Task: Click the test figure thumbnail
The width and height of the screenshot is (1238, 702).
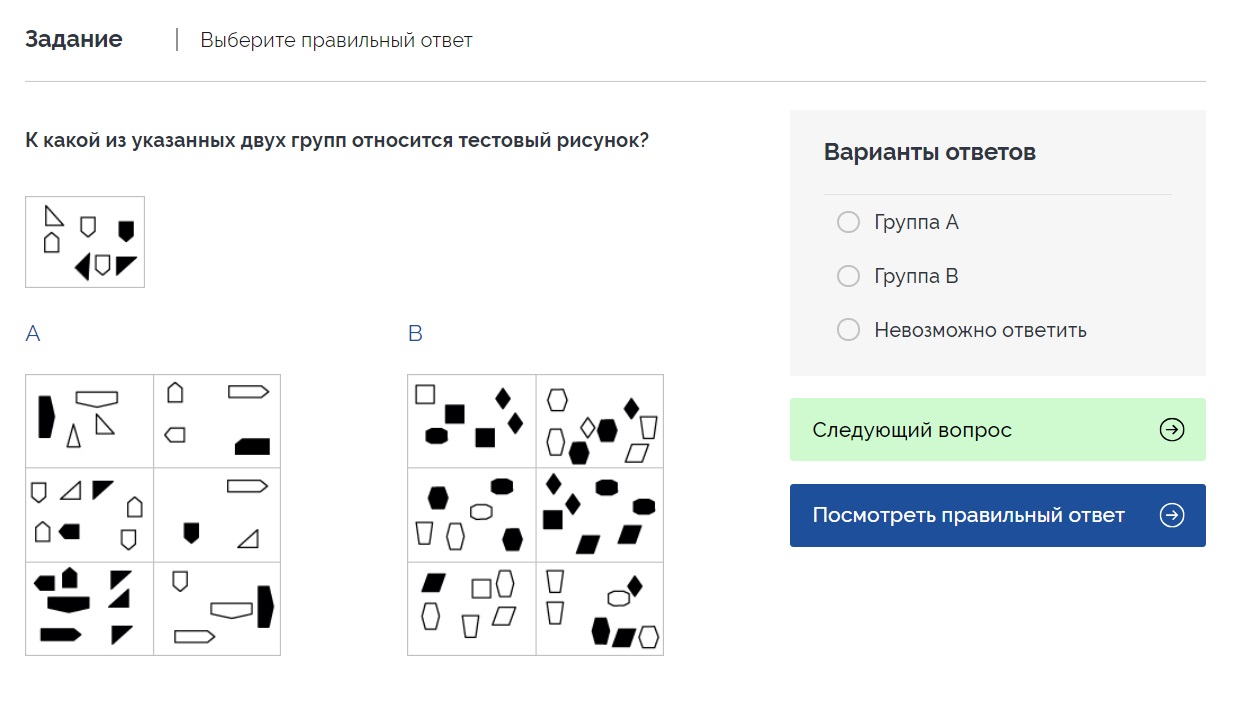Action: [x=85, y=242]
